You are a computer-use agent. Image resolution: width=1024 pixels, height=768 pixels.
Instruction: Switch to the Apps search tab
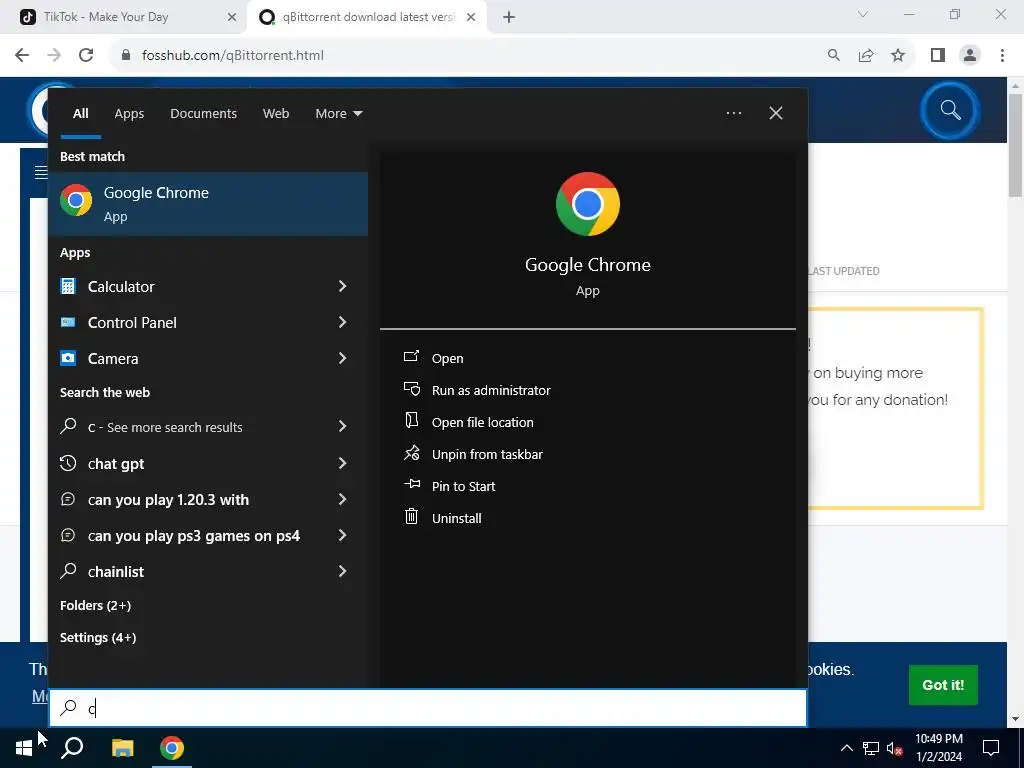coord(129,114)
